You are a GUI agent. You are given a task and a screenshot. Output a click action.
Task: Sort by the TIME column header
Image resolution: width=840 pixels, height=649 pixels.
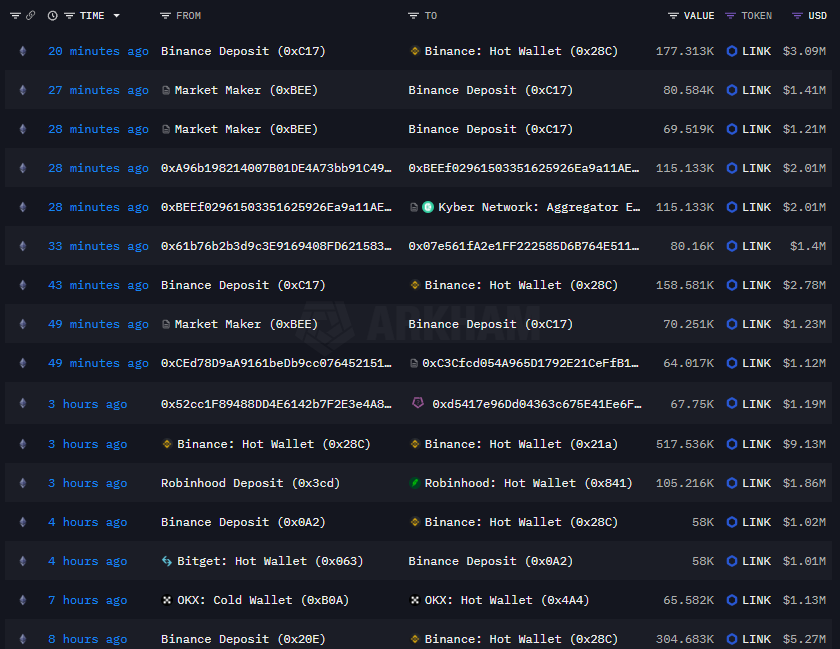92,16
